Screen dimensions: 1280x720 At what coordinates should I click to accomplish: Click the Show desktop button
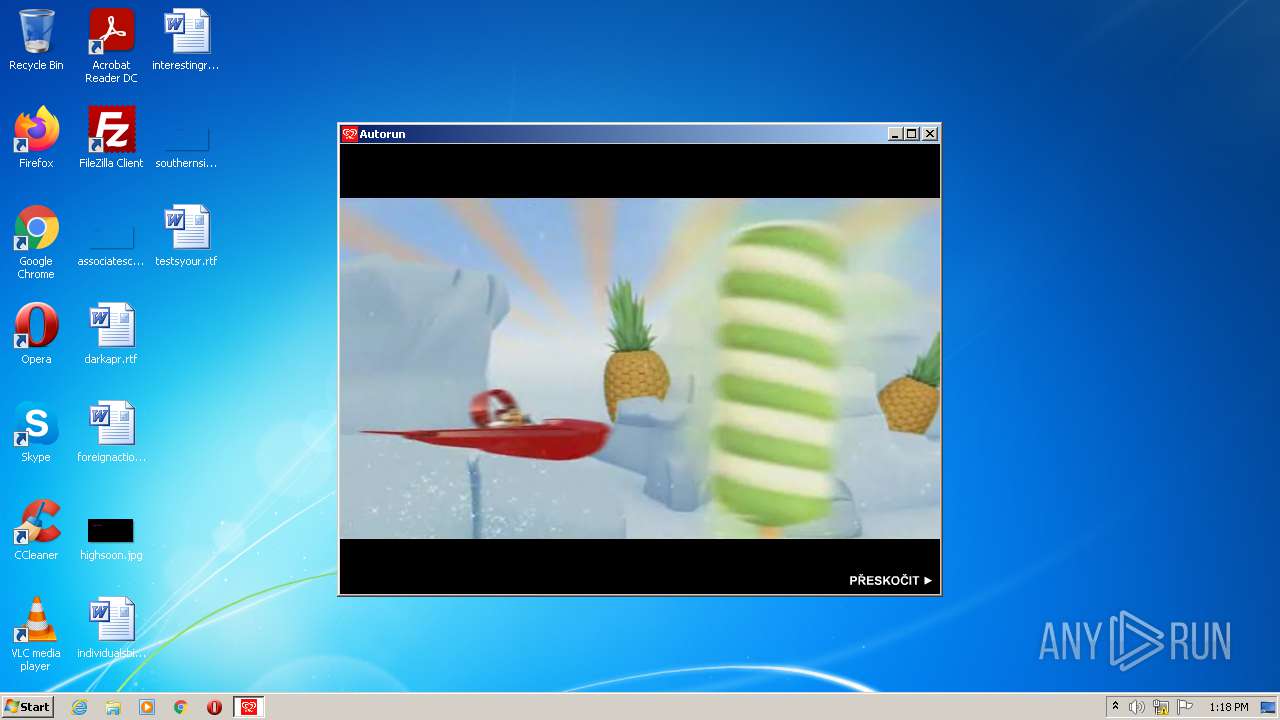coord(1268,707)
